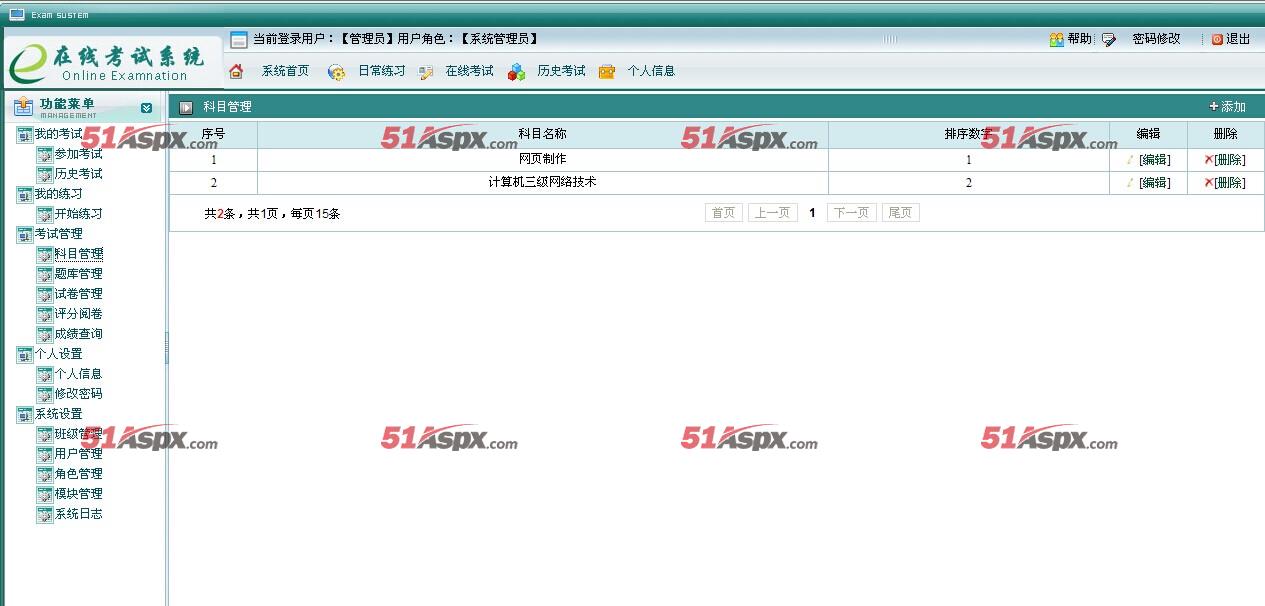Click the 帮助 people icon

(1056, 39)
